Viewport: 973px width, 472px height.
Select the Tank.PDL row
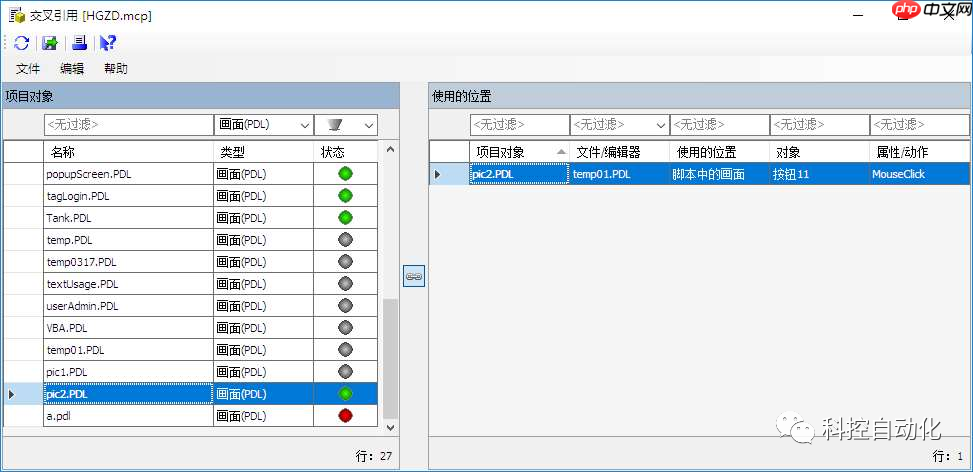(191, 218)
